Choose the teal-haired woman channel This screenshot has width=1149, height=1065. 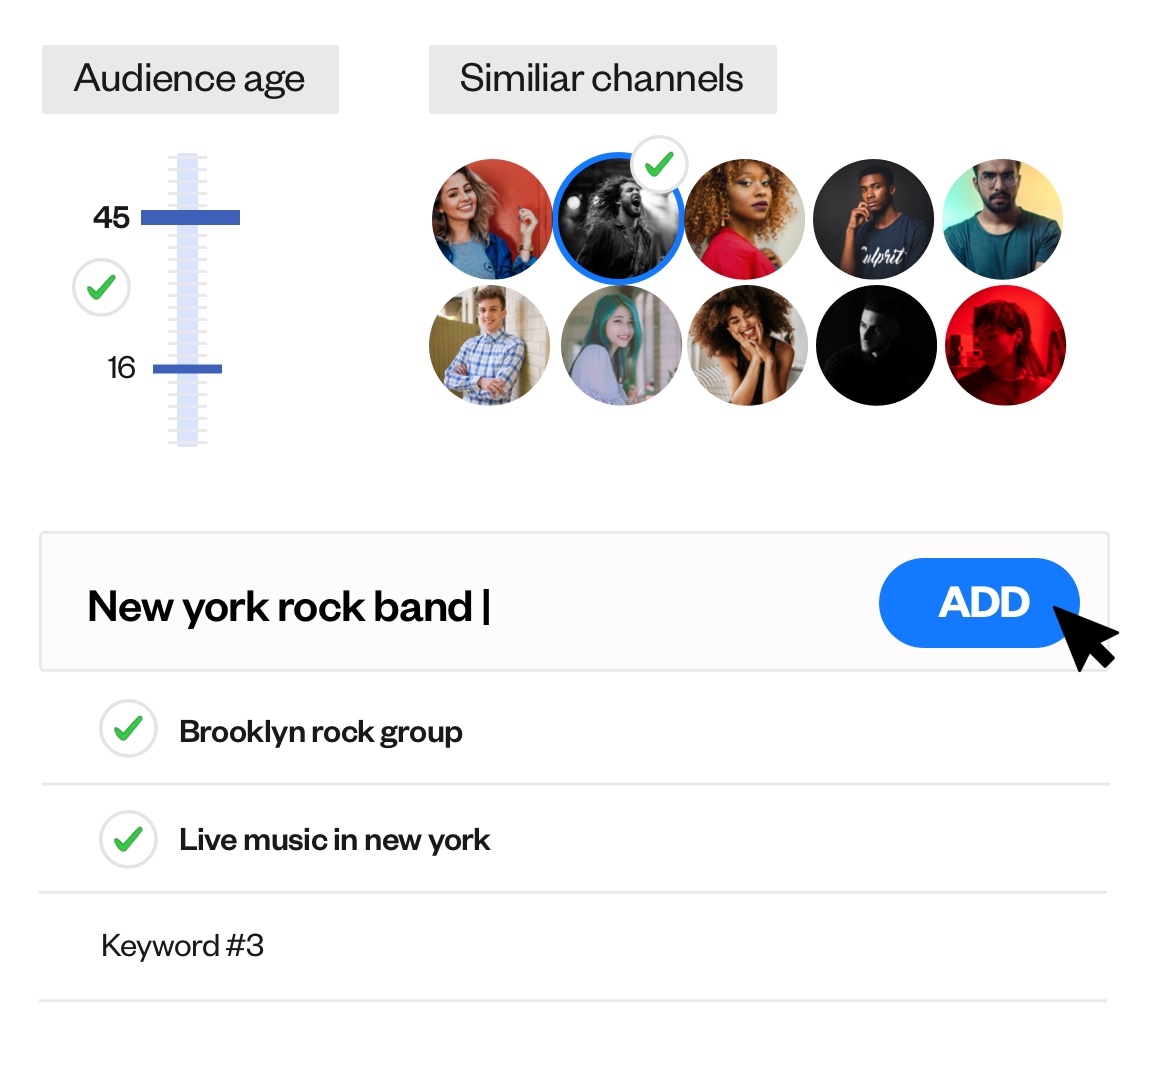(x=621, y=345)
